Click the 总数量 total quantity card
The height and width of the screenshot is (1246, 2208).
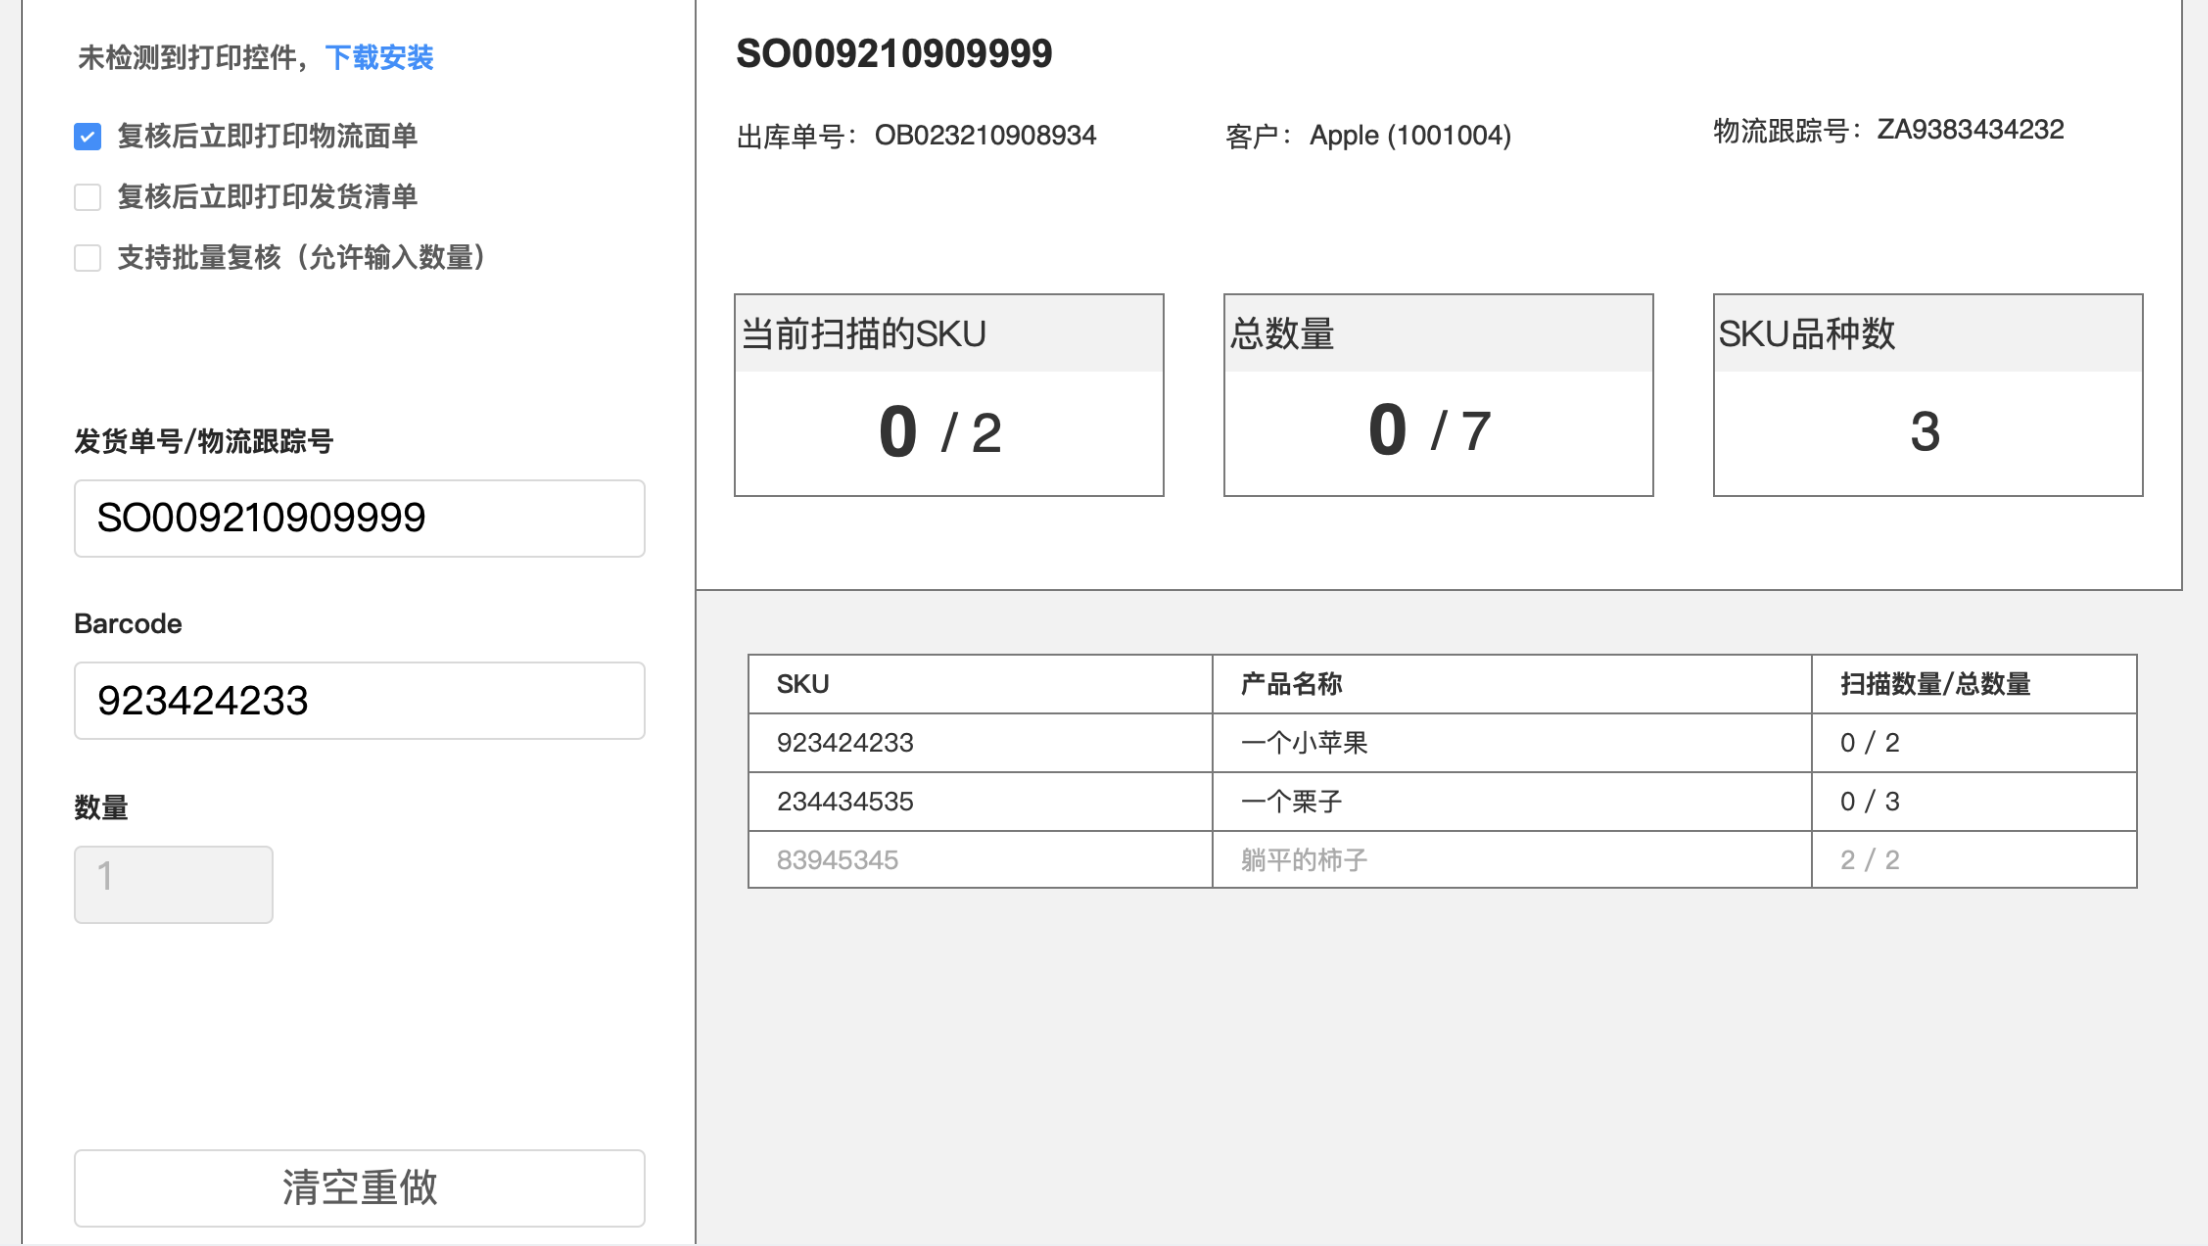1438,395
